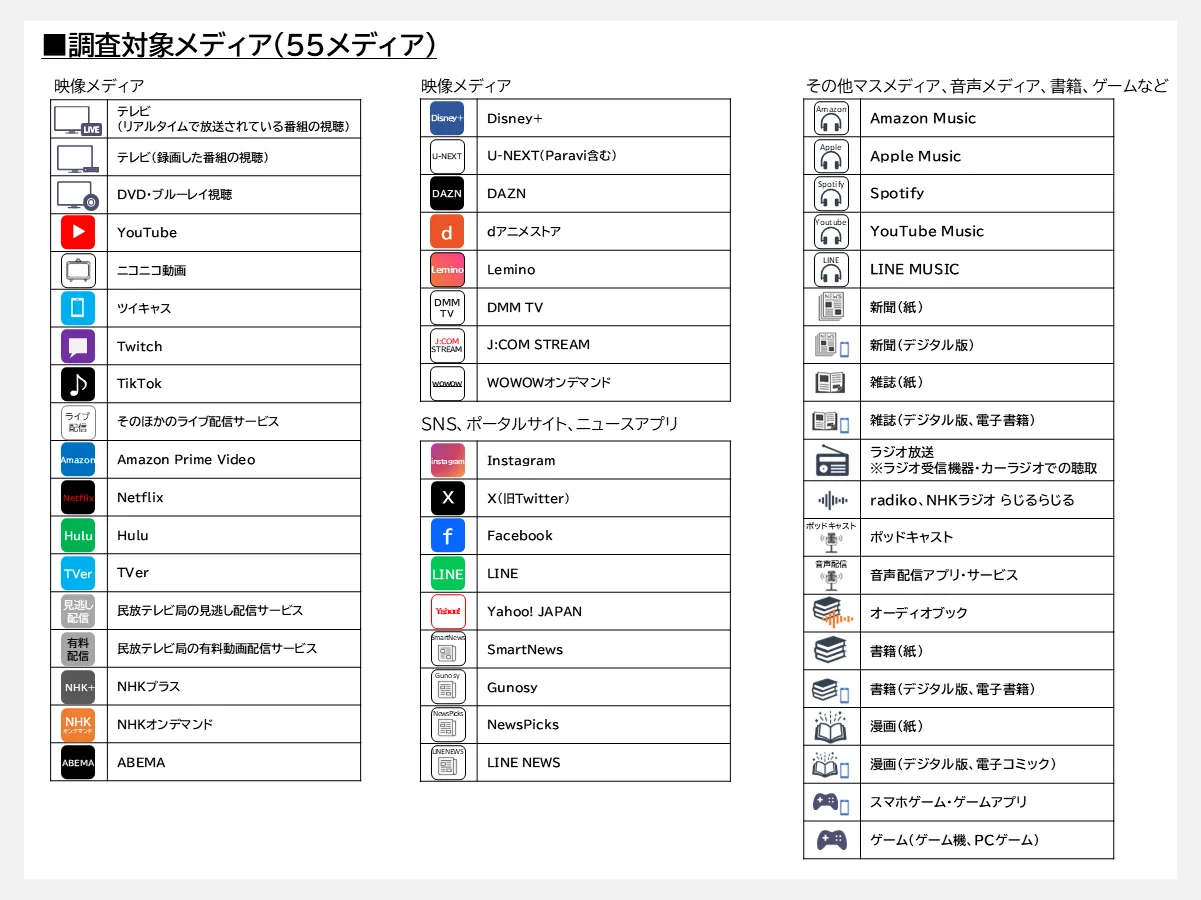
Task: Select the Twitch speech bubble icon
Action: [78, 345]
